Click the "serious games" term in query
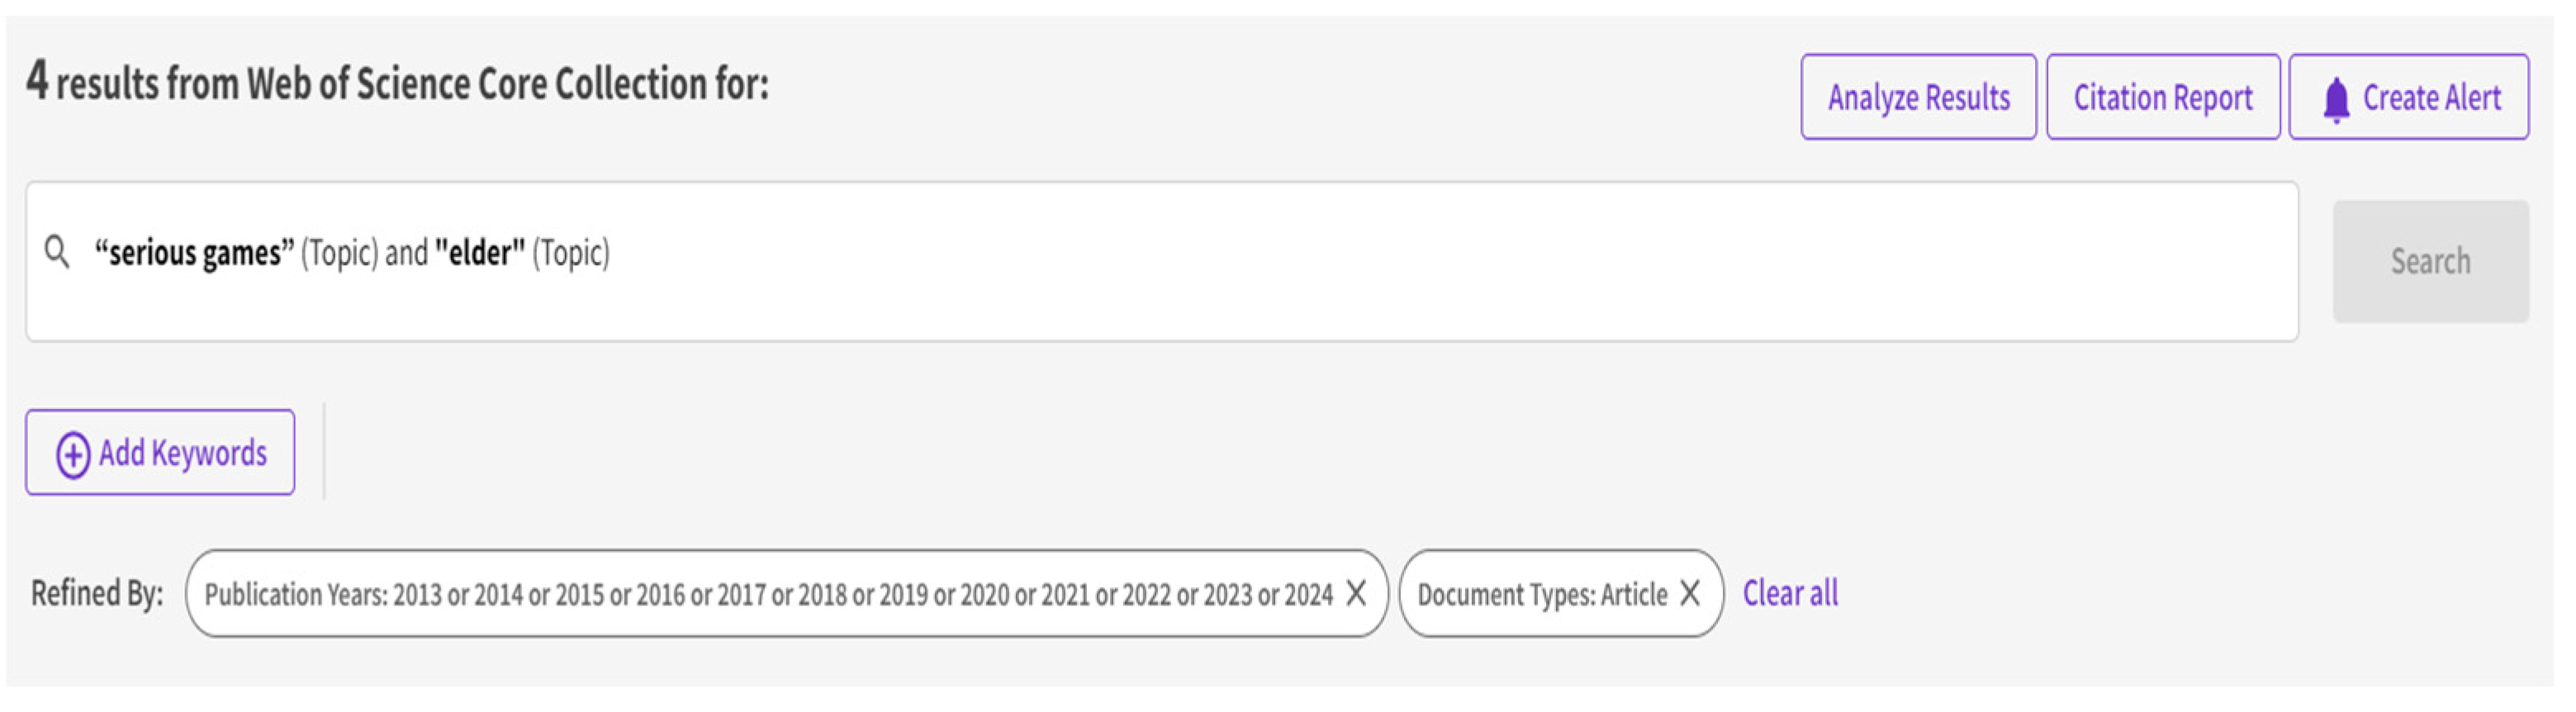The width and height of the screenshot is (2576, 712). (194, 253)
